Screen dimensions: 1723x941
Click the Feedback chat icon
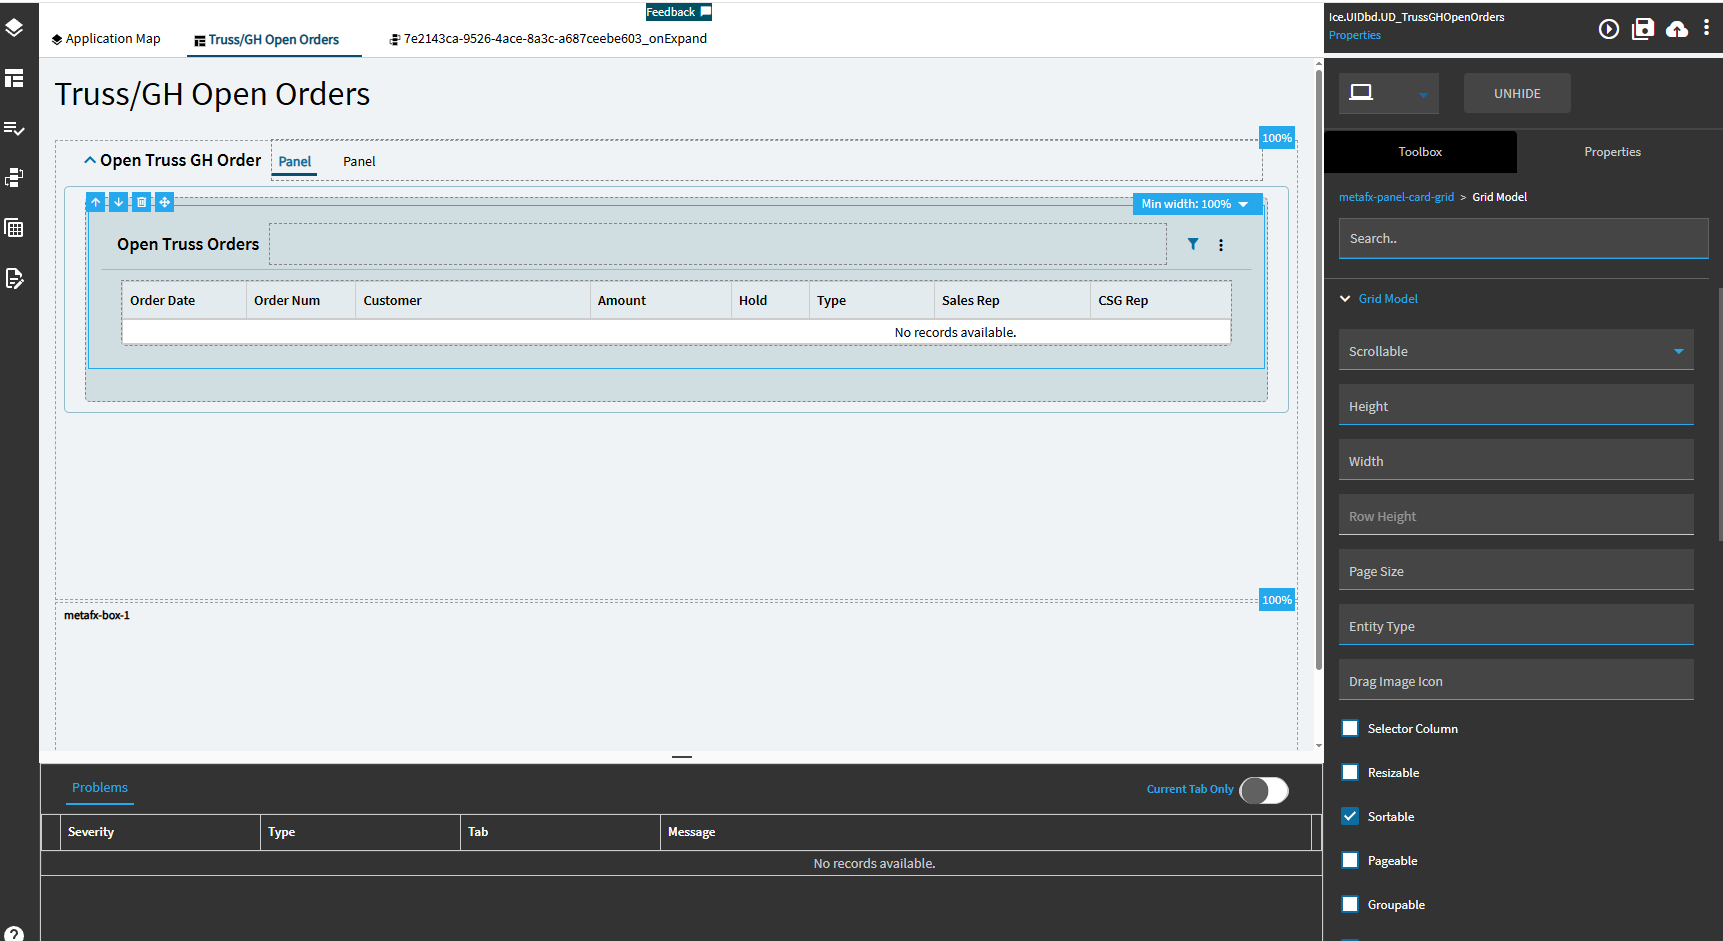(x=705, y=12)
